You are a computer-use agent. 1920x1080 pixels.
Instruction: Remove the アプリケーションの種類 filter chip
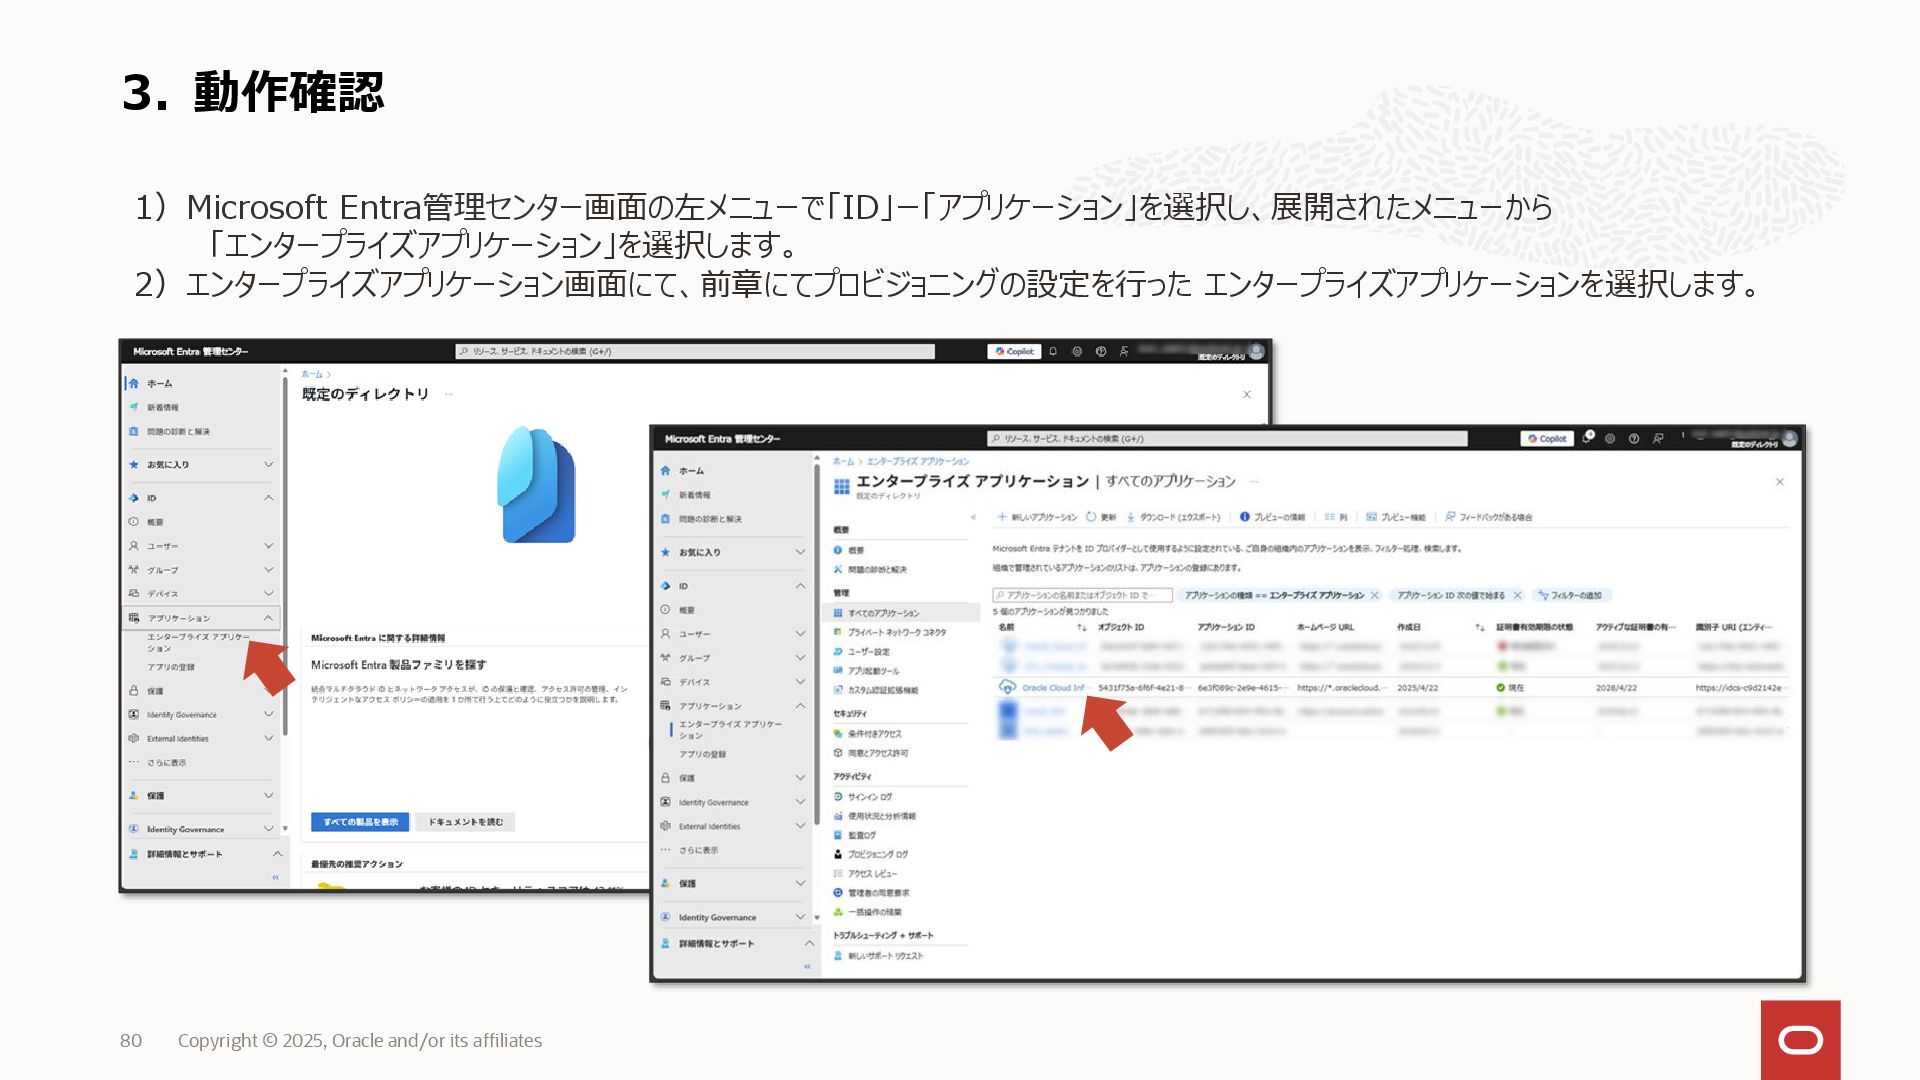click(1375, 595)
